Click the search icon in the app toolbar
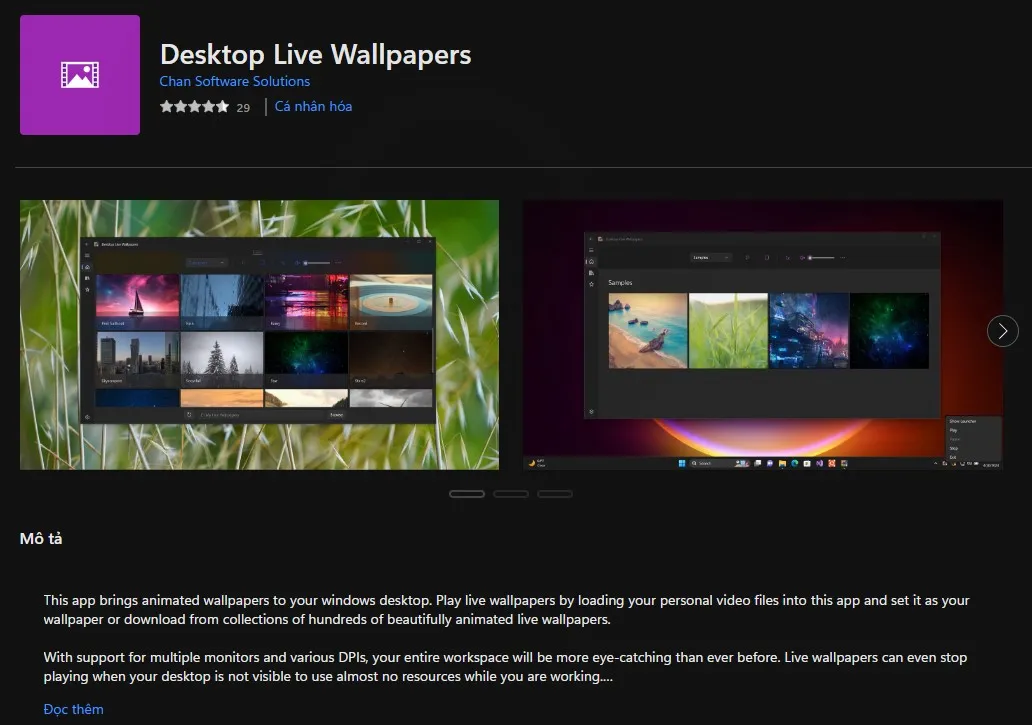Image resolution: width=1032 pixels, height=725 pixels. pyautogui.click(x=747, y=258)
